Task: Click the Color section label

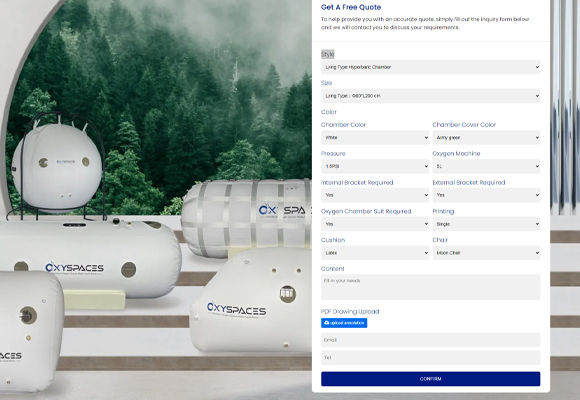Action: (328, 112)
